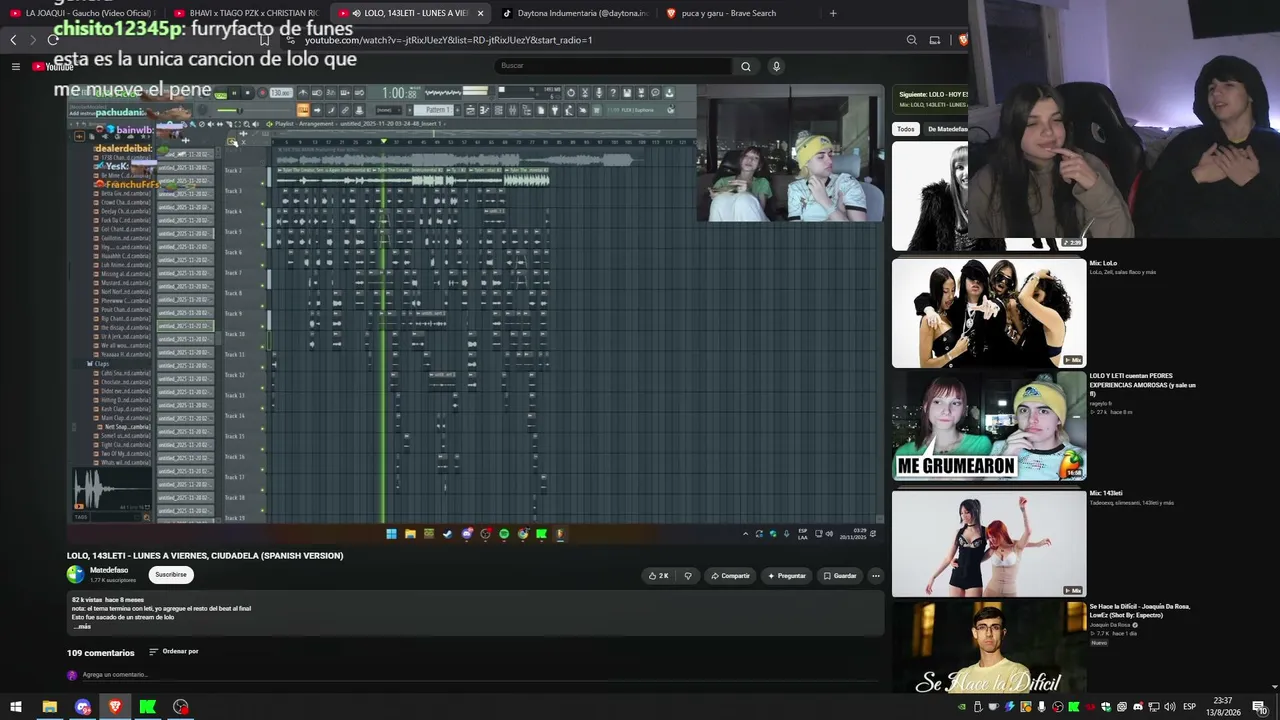Like the video with thumbs up

658,576
